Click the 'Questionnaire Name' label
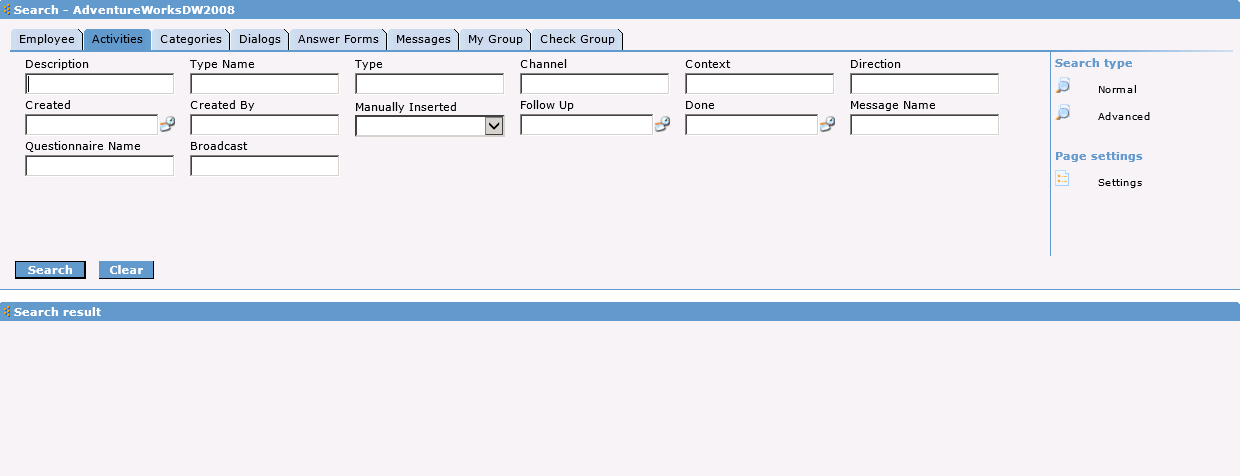The image size is (1240, 476). [x=83, y=146]
